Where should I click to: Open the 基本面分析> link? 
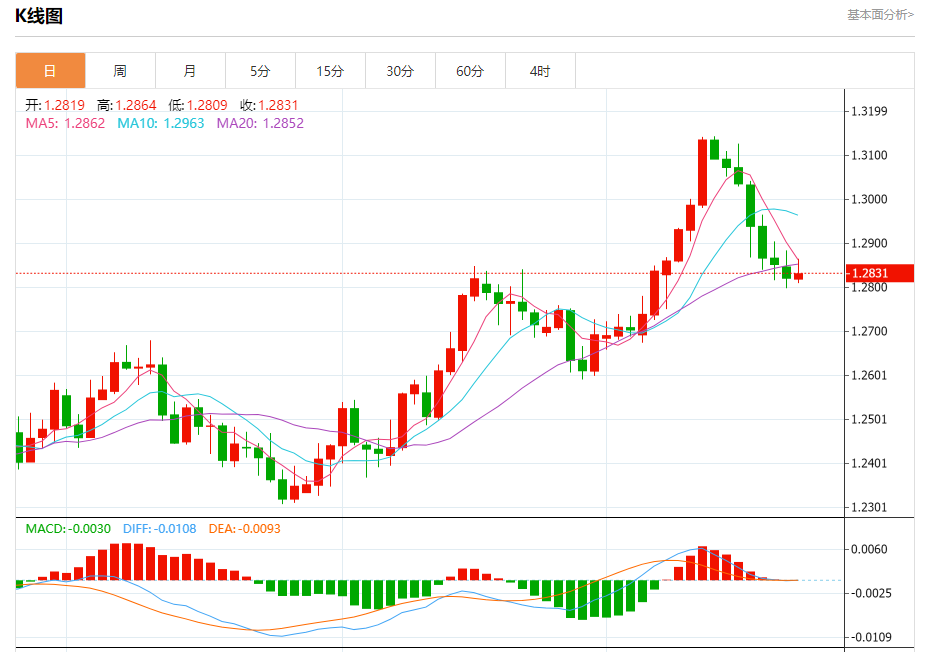[880, 15]
